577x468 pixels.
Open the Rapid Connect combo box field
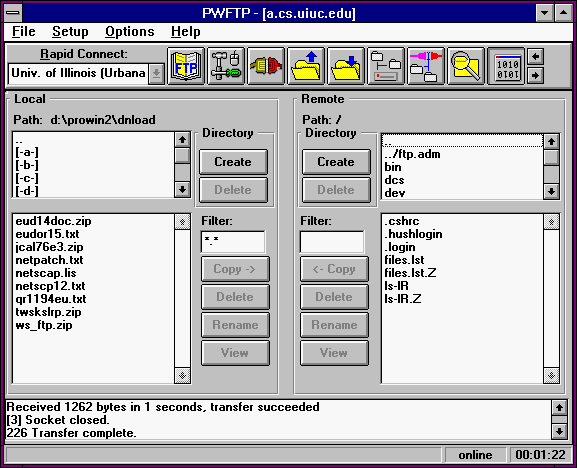click(x=78, y=73)
